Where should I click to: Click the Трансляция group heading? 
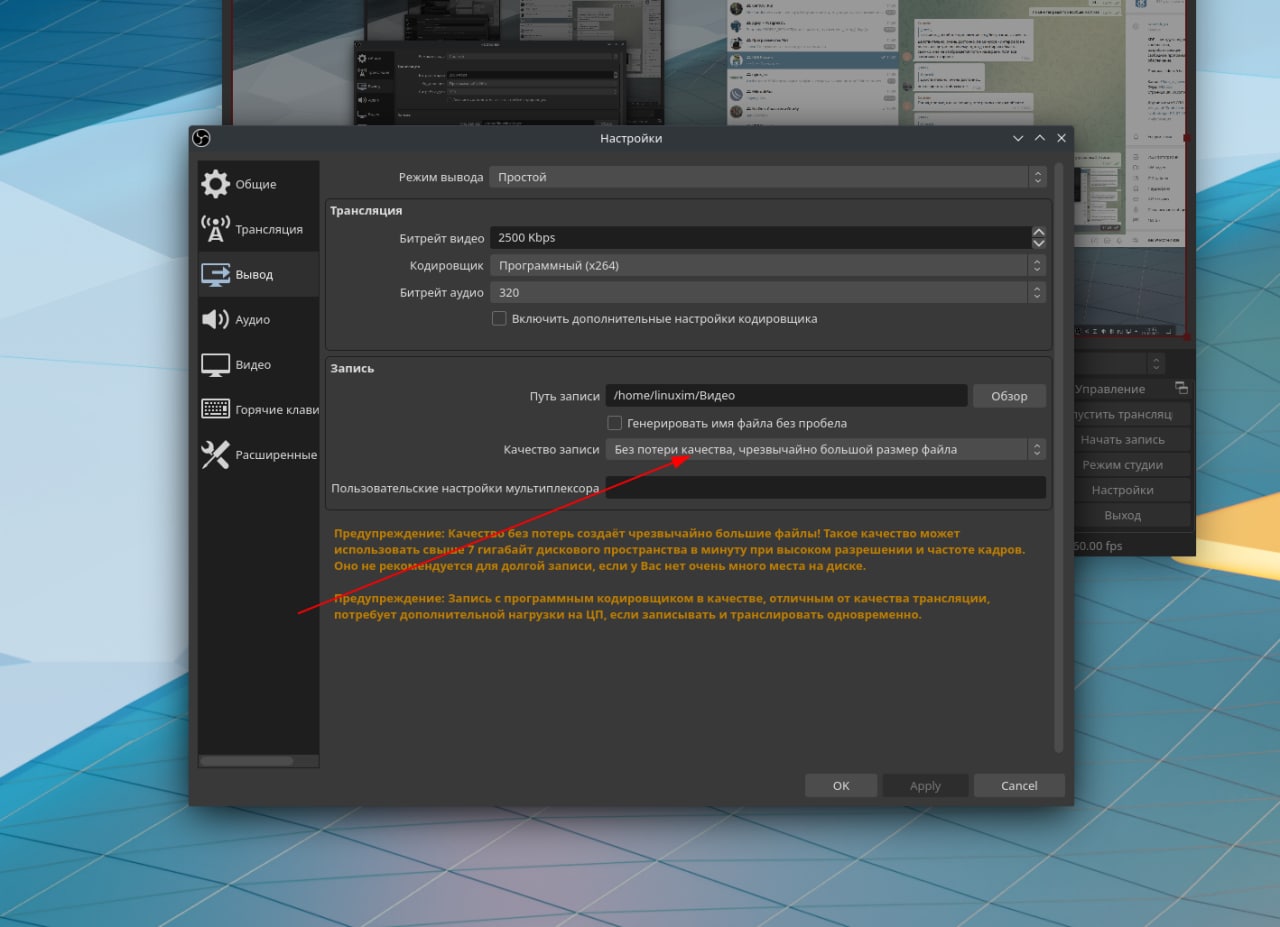coord(366,211)
